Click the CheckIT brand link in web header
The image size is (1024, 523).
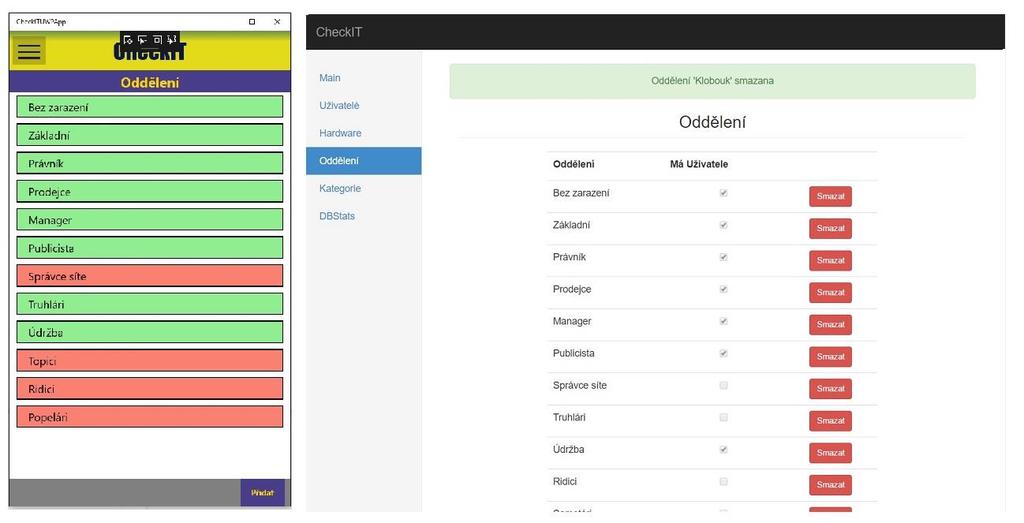tap(339, 32)
